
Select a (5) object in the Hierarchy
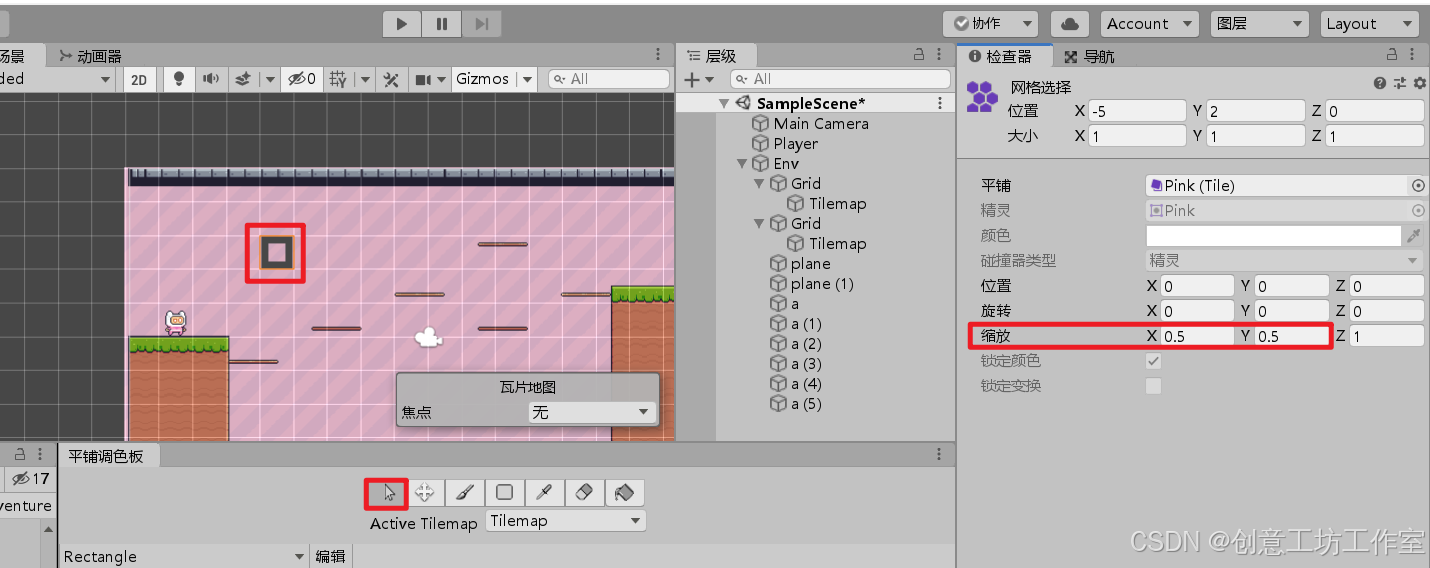806,404
